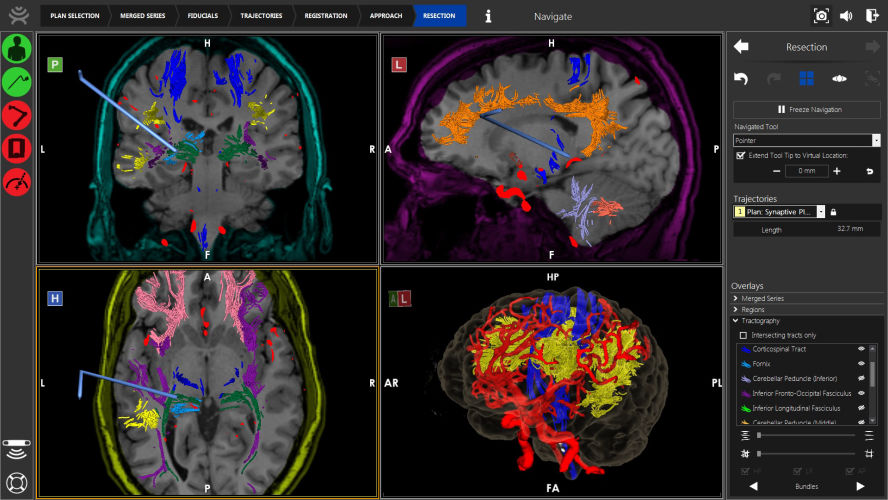The width and height of the screenshot is (888, 500).
Task: Click the green patient status icon
Action: [x=16, y=49]
